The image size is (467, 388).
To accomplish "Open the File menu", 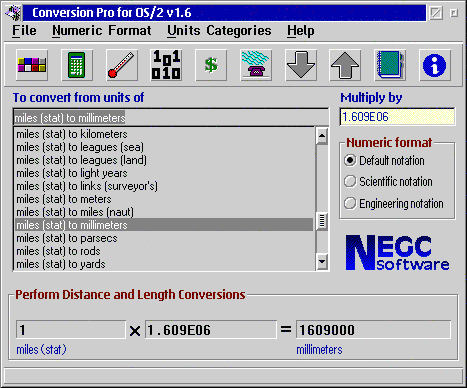I will pyautogui.click(x=24, y=31).
